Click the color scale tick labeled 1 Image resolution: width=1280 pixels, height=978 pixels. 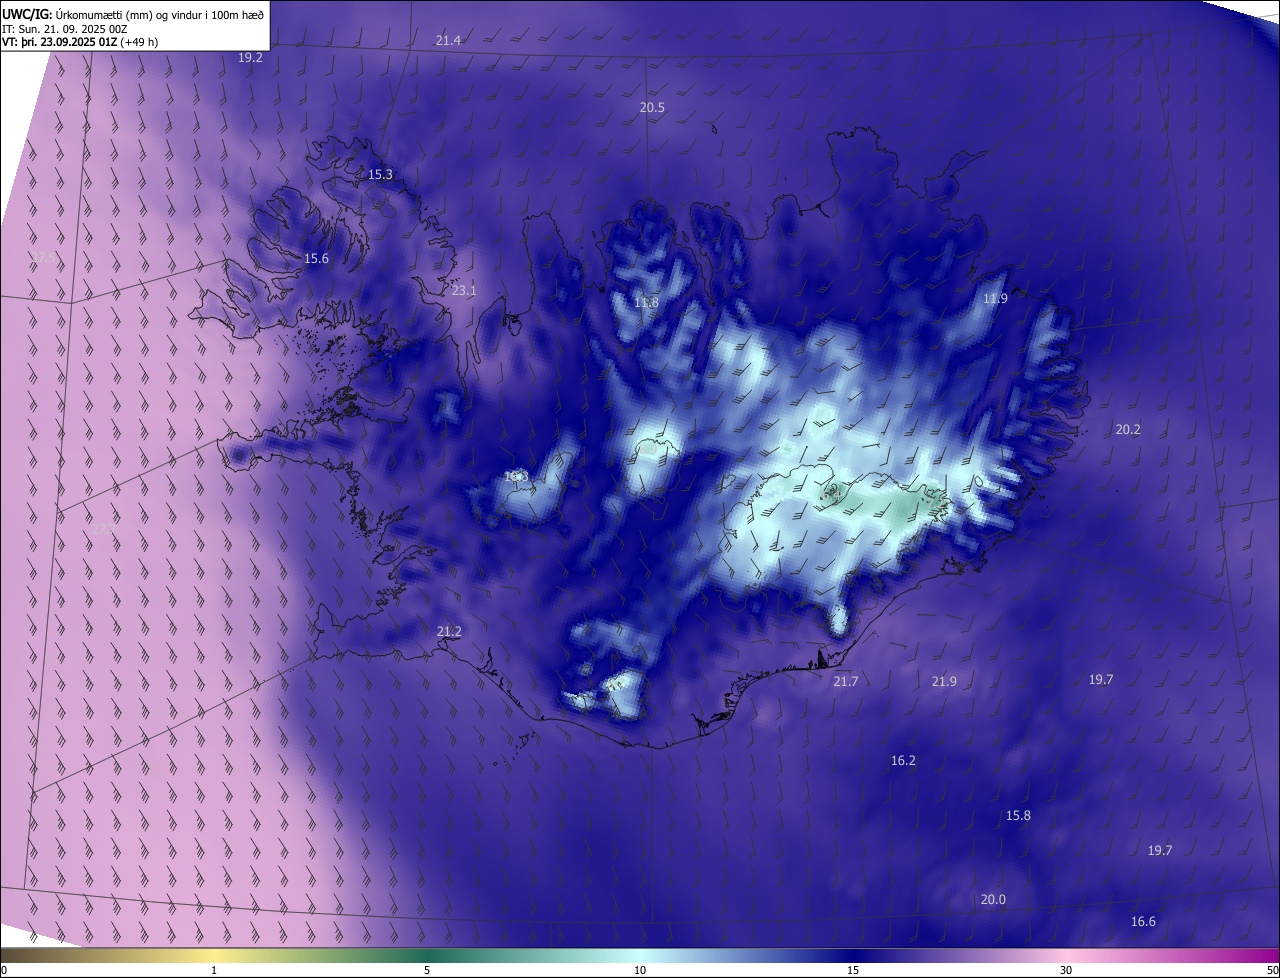coord(214,970)
